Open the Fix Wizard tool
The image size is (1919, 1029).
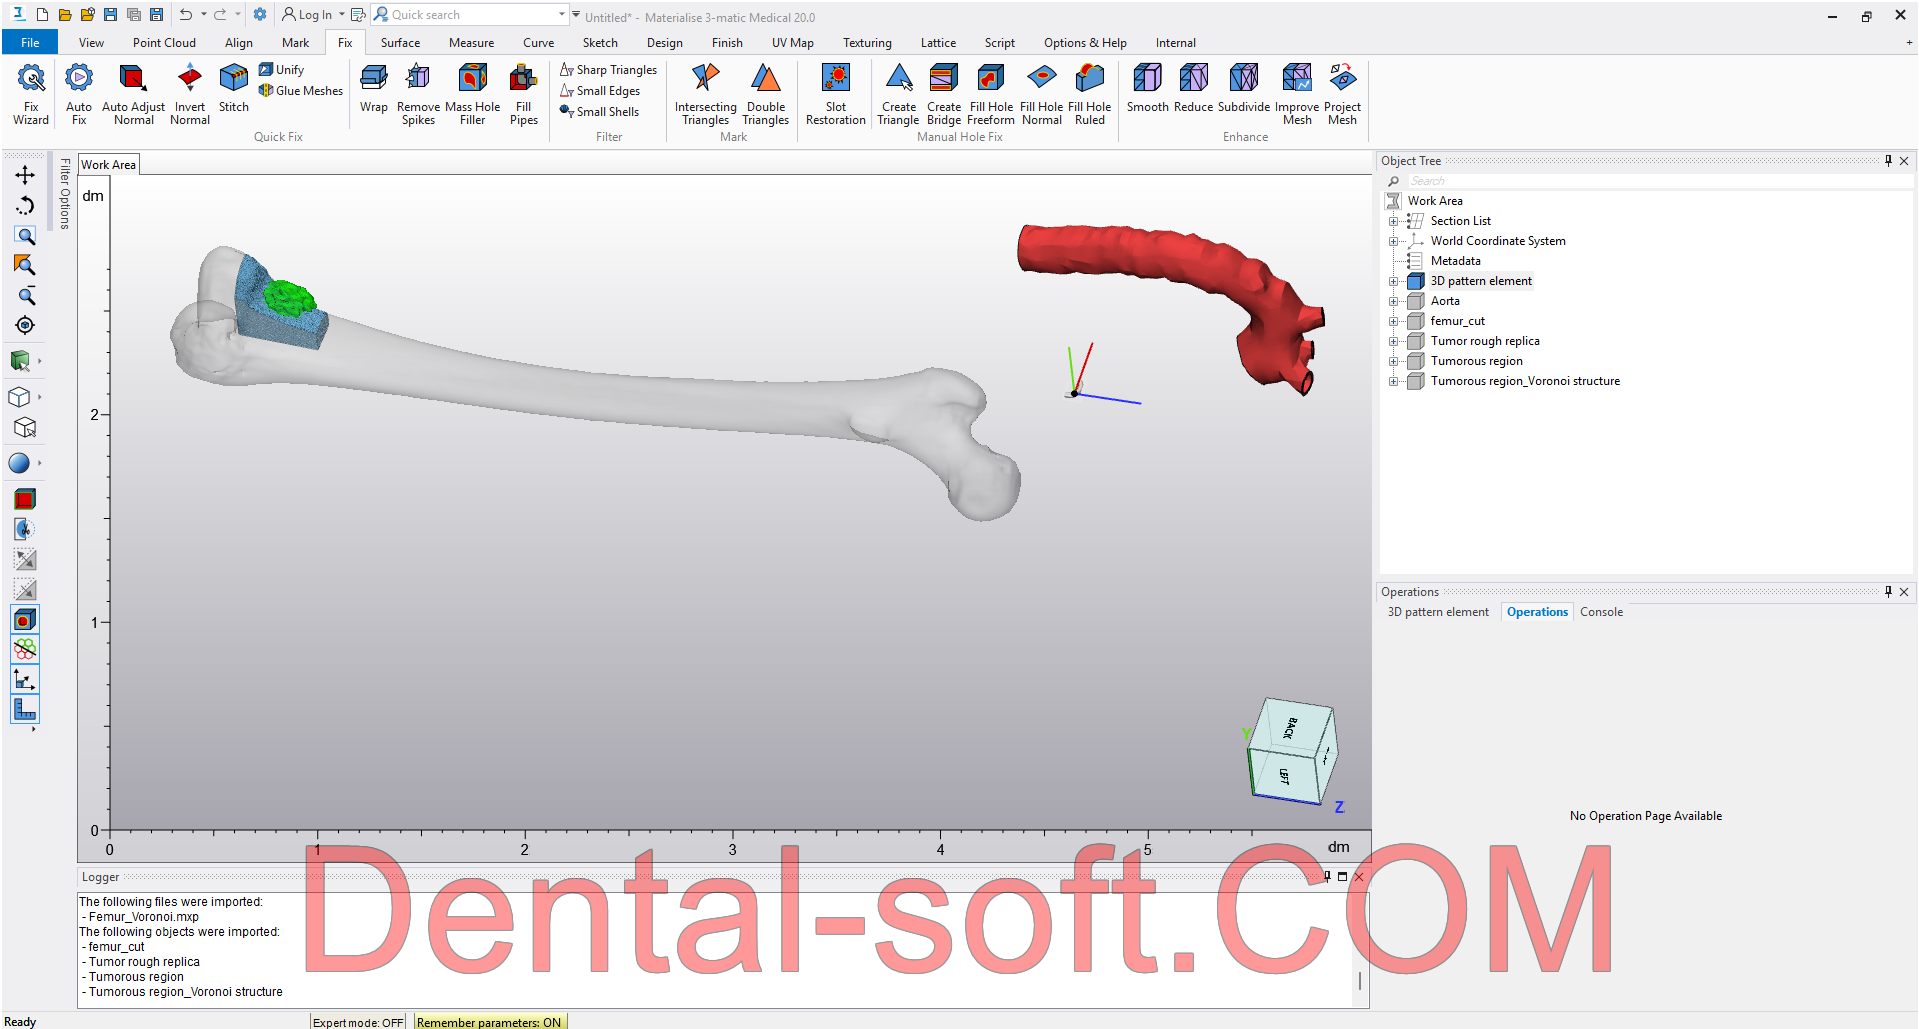click(x=31, y=93)
